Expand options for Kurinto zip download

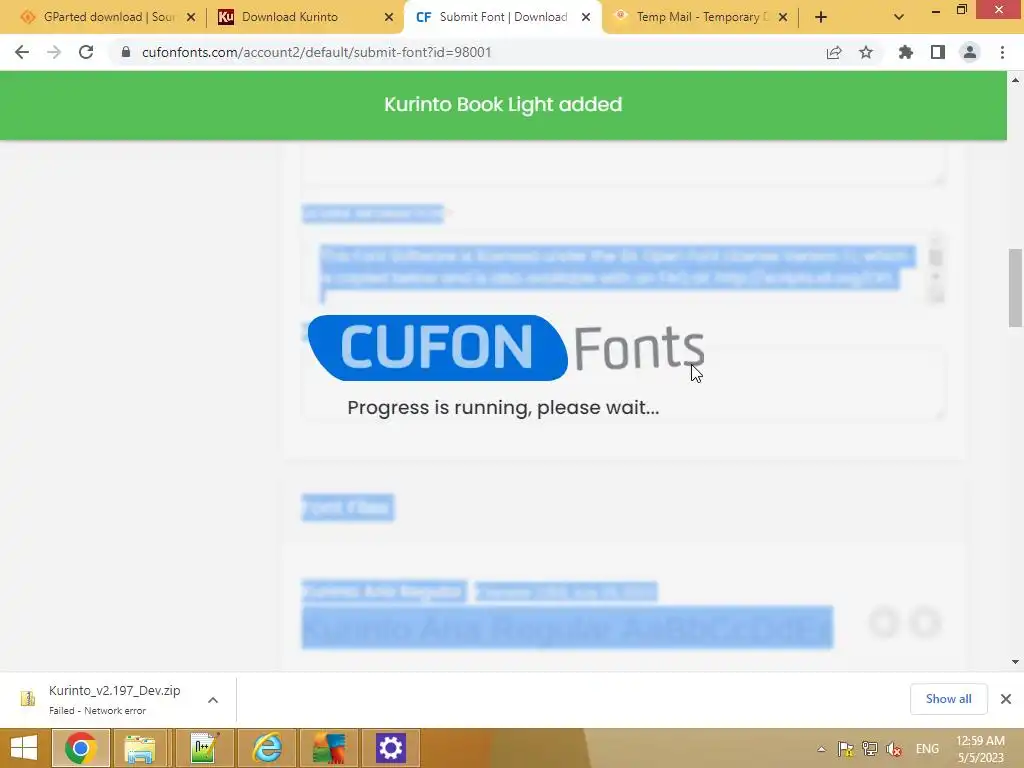pos(213,700)
